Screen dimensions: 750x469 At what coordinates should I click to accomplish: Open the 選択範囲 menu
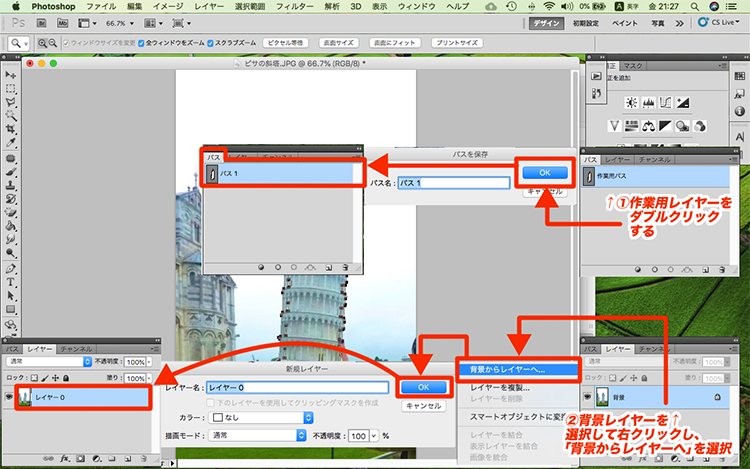click(x=250, y=6)
